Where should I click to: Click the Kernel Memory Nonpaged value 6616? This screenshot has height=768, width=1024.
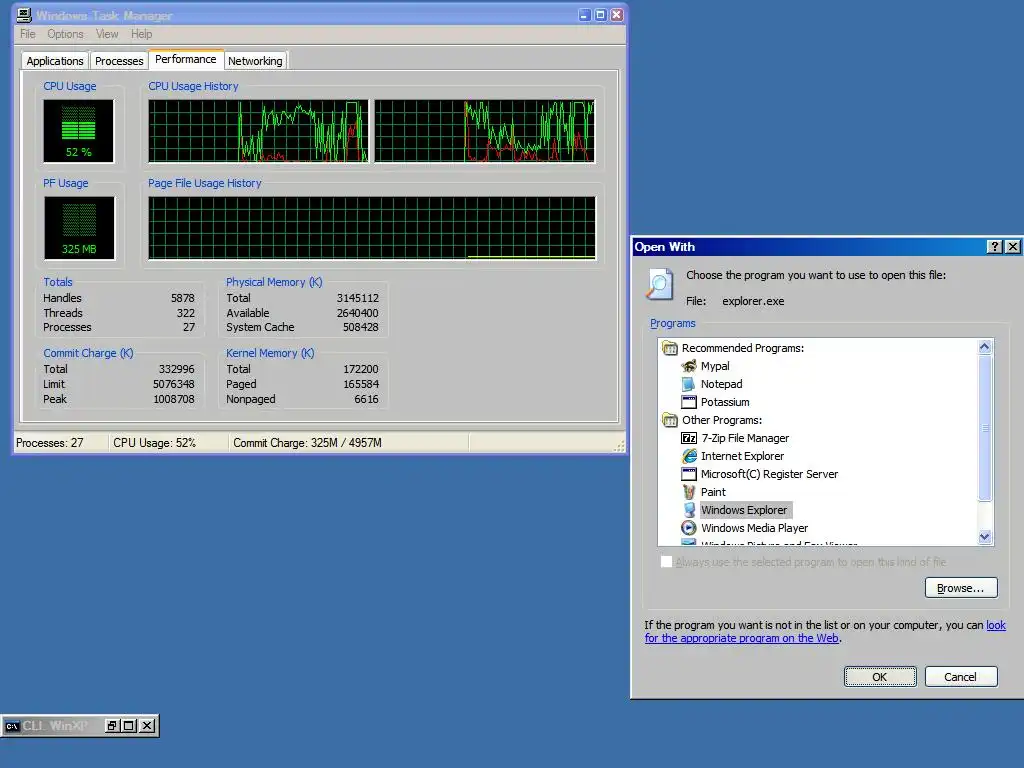pyautogui.click(x=366, y=399)
